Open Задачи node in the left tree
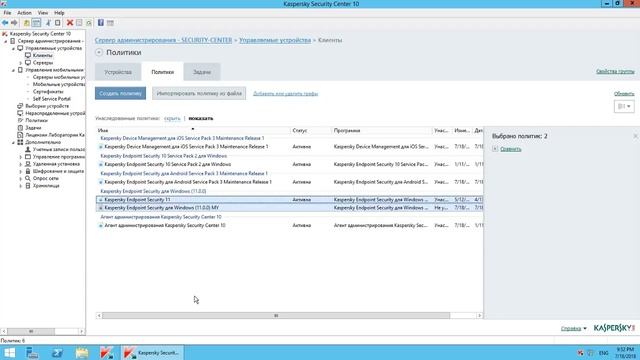Viewport: 640px width, 360px height. pyautogui.click(x=33, y=128)
